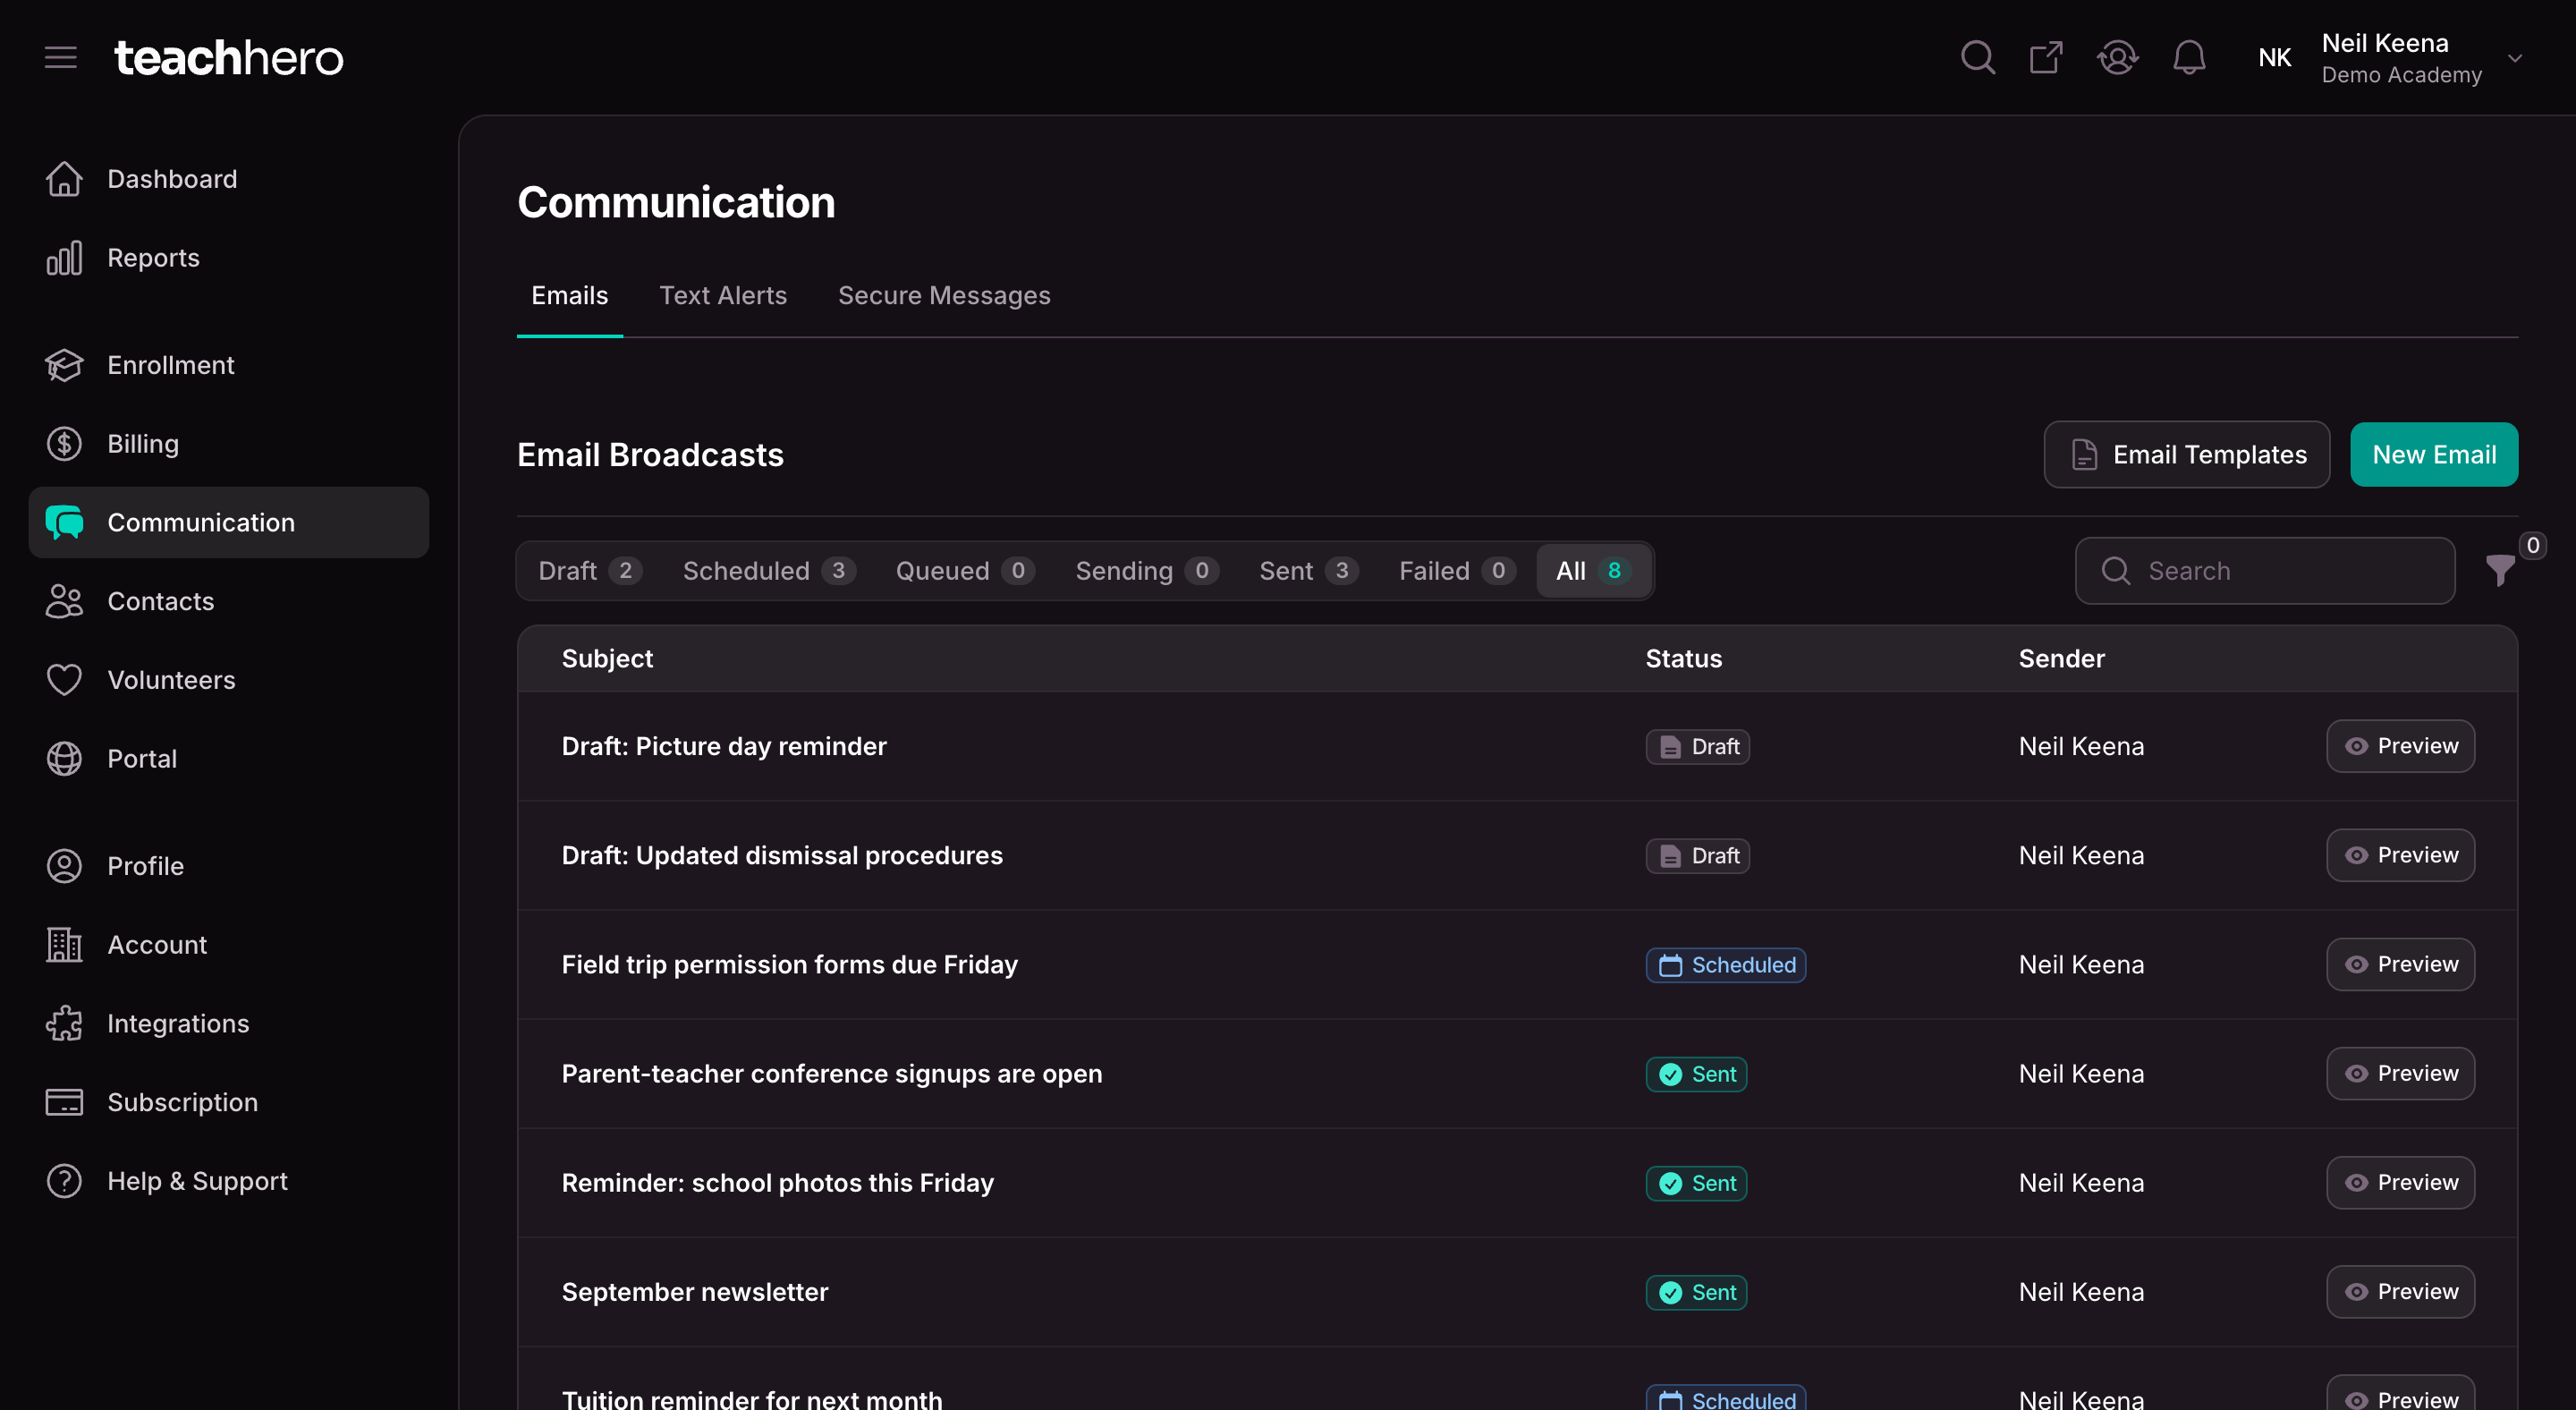Image resolution: width=2576 pixels, height=1410 pixels.
Task: Filter broadcasts by Sent status
Action: (1308, 571)
